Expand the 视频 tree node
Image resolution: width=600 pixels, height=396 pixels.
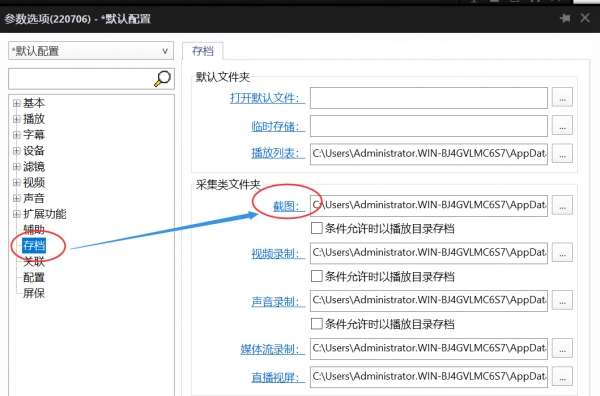point(16,183)
